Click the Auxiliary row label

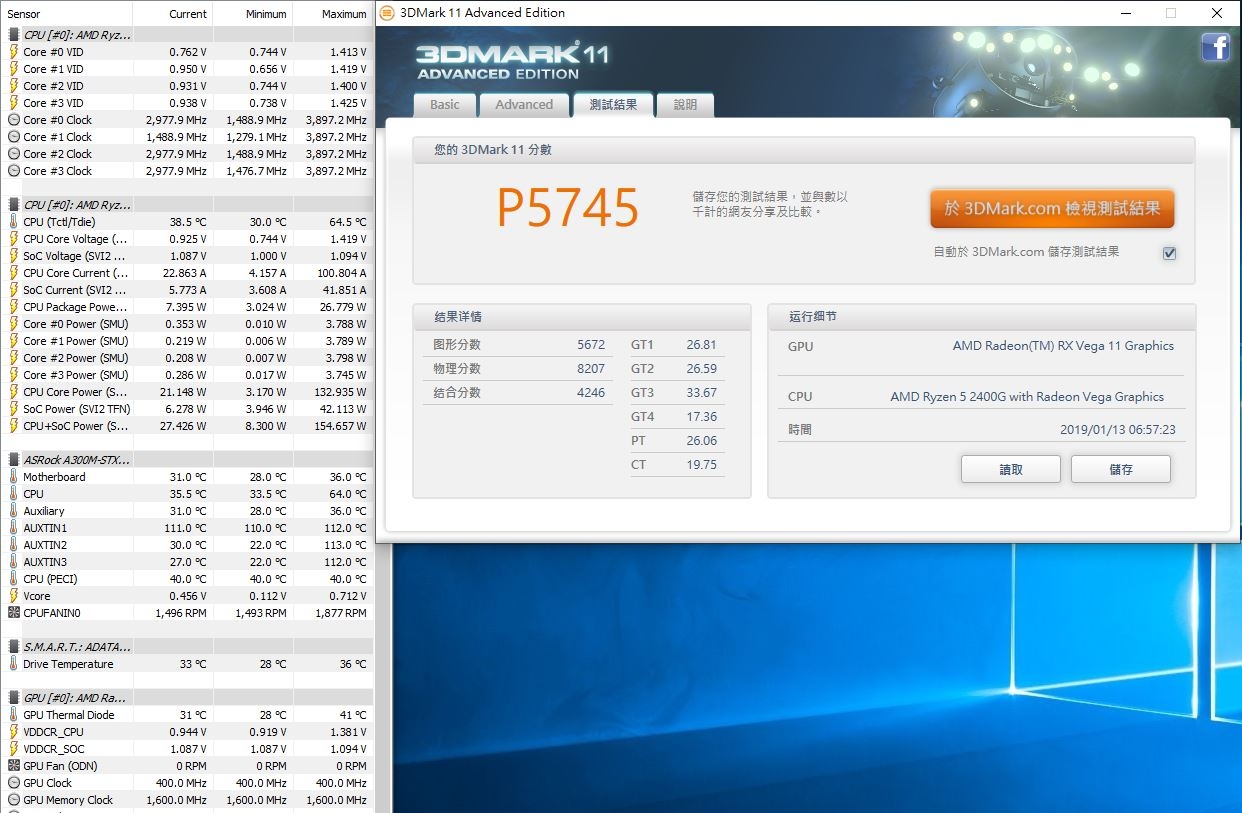44,511
